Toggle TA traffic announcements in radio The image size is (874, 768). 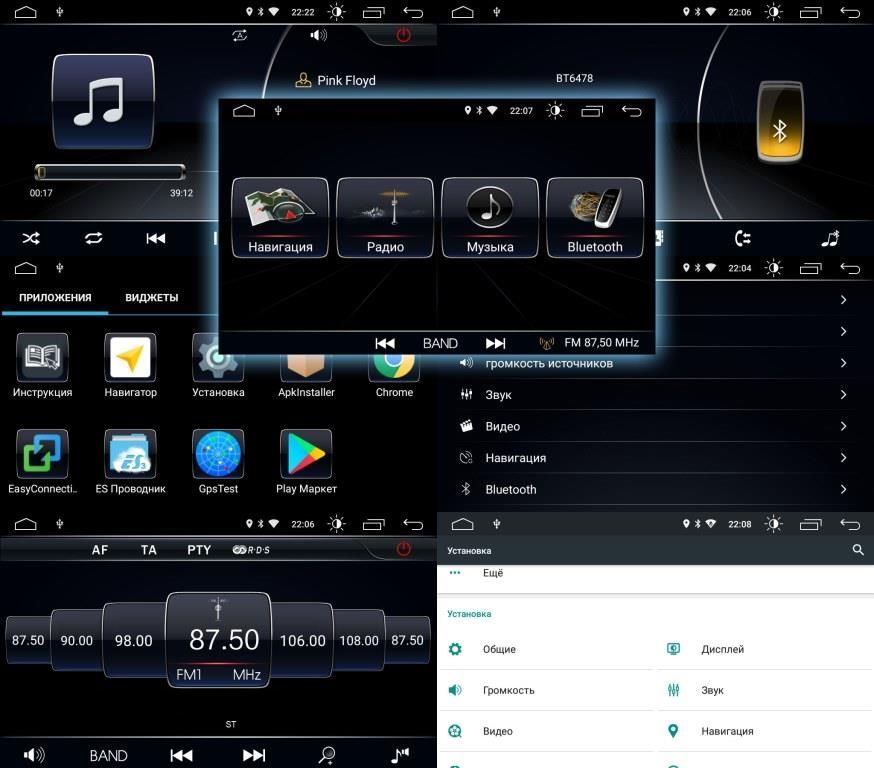149,550
